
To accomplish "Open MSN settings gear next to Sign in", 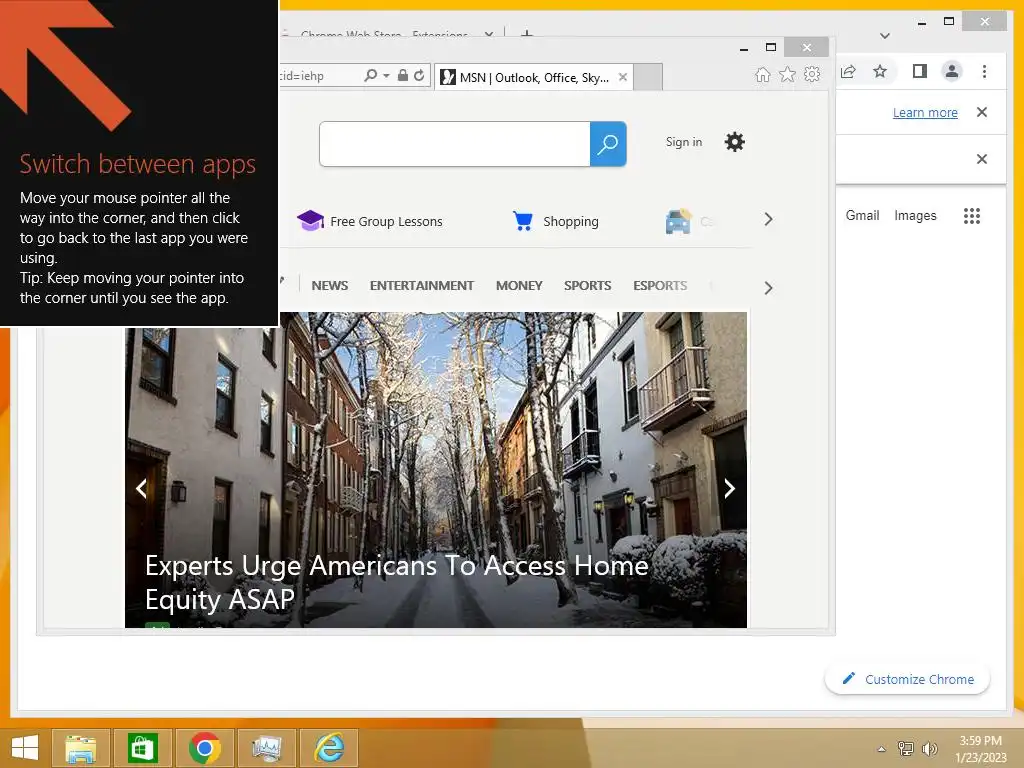I will pos(735,142).
